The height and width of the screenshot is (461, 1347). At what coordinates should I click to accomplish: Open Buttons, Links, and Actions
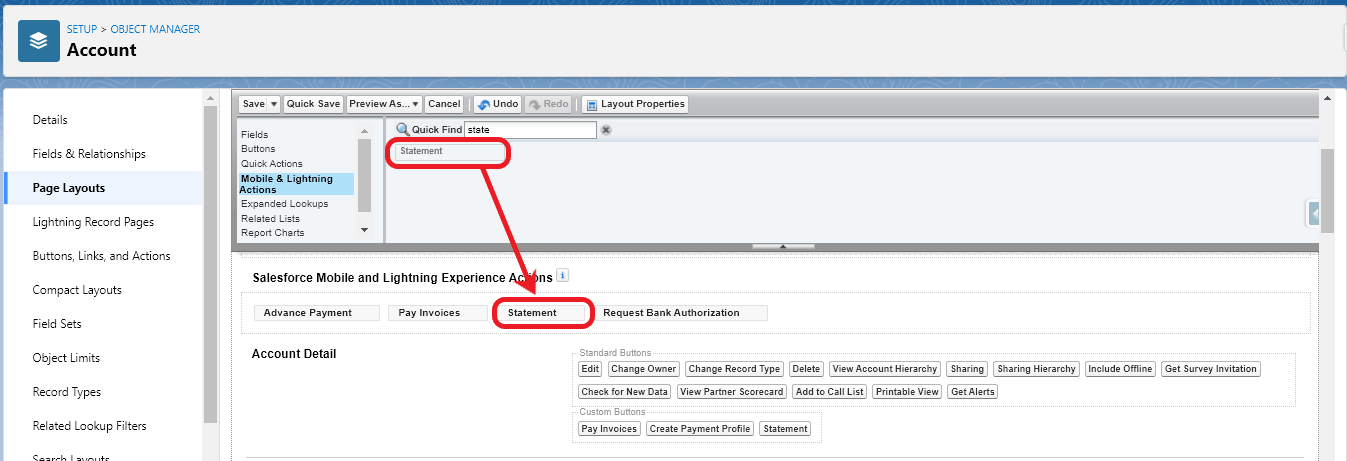[x=104, y=256]
